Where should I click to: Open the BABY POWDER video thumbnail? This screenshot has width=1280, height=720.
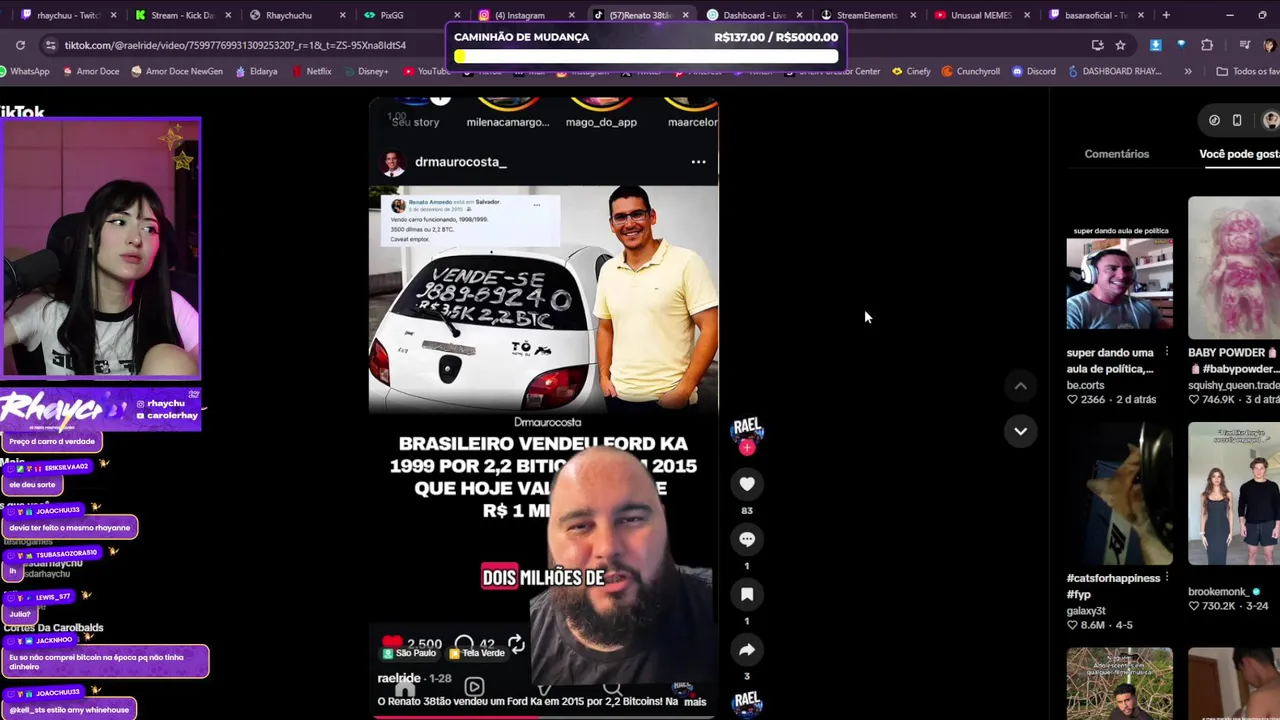pos(1234,267)
